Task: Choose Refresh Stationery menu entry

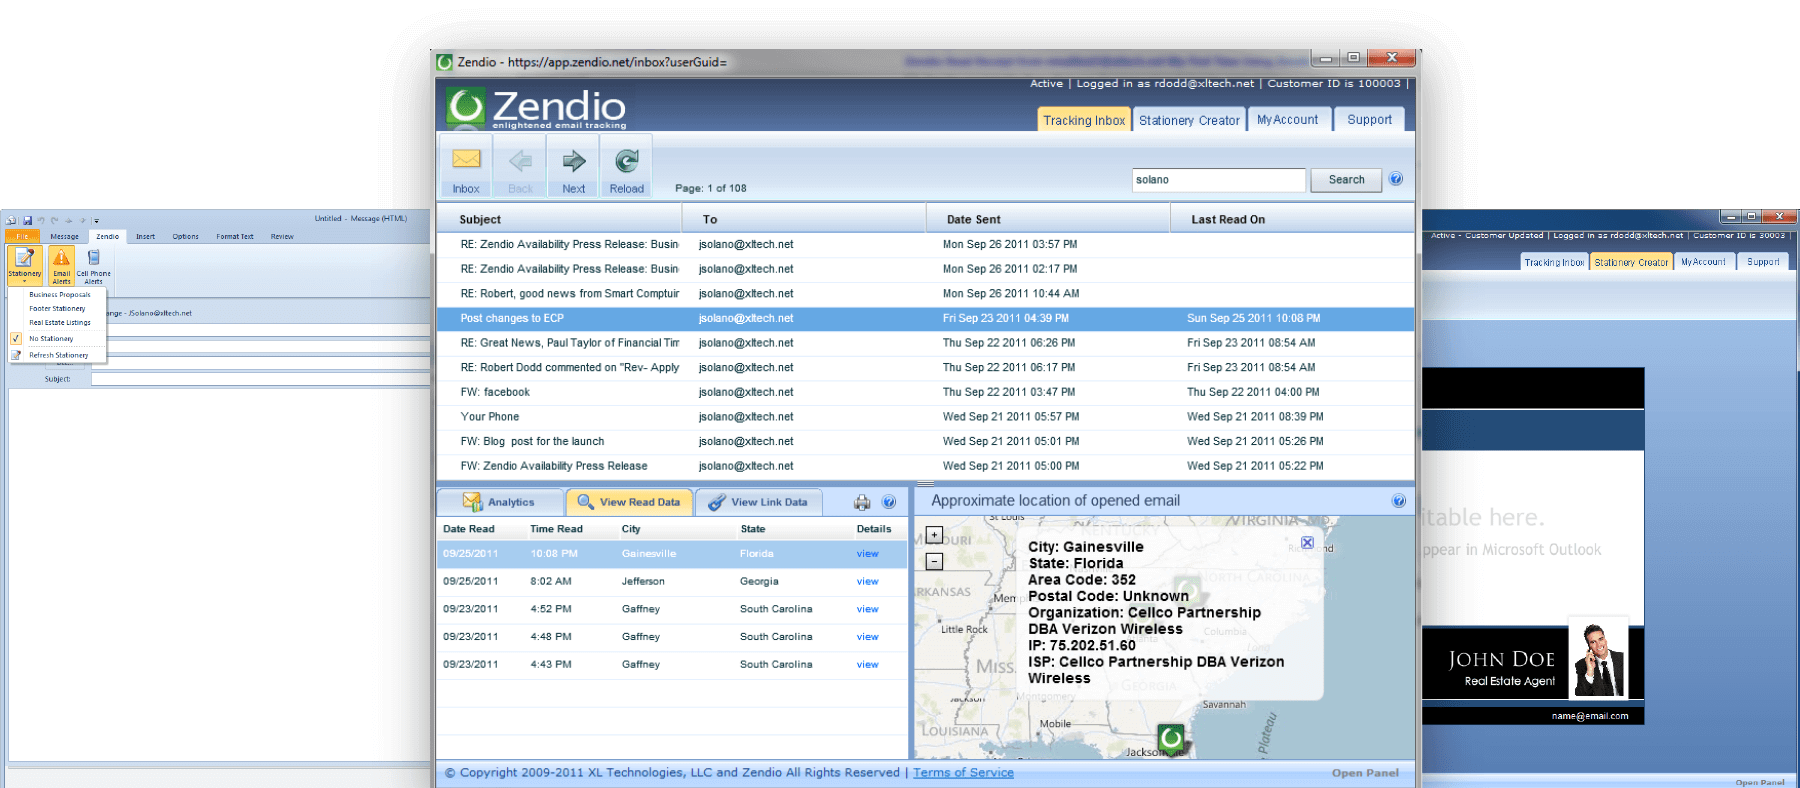Action: [58, 355]
